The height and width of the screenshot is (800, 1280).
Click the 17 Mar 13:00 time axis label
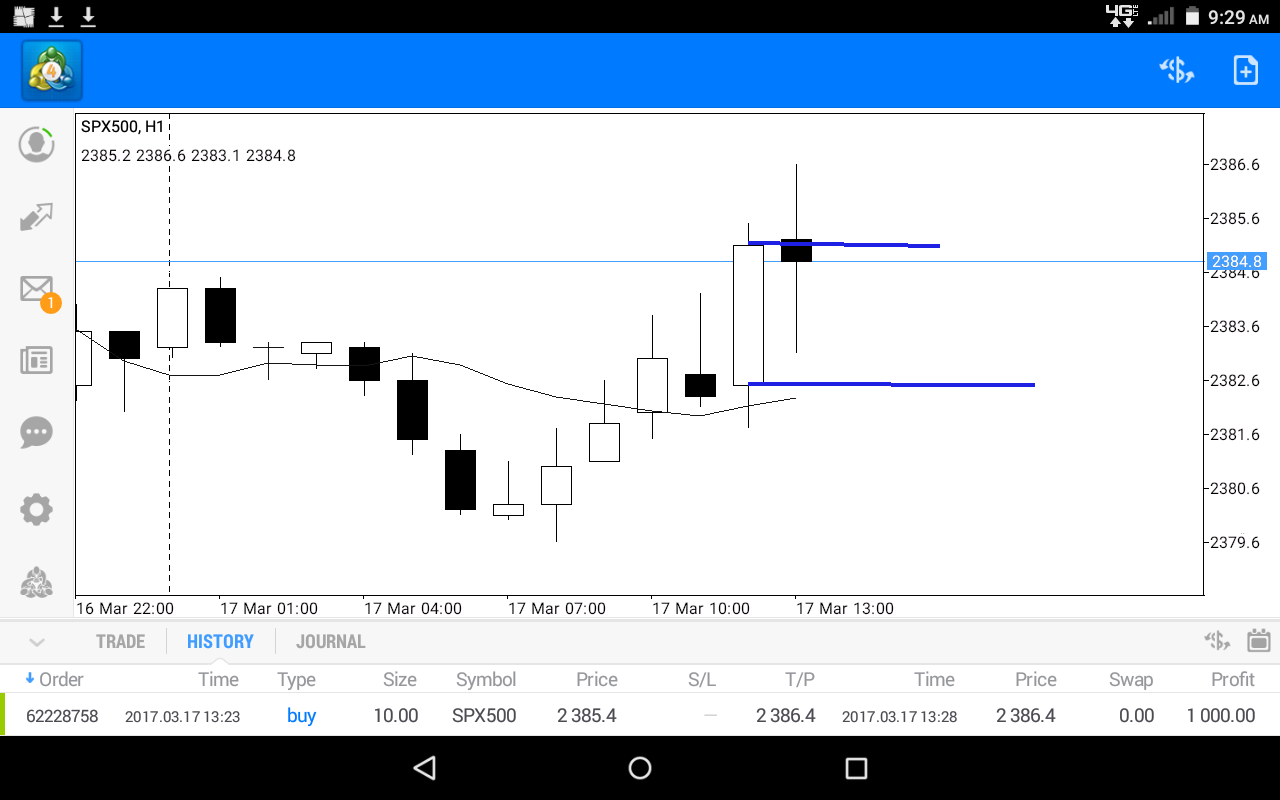844,608
